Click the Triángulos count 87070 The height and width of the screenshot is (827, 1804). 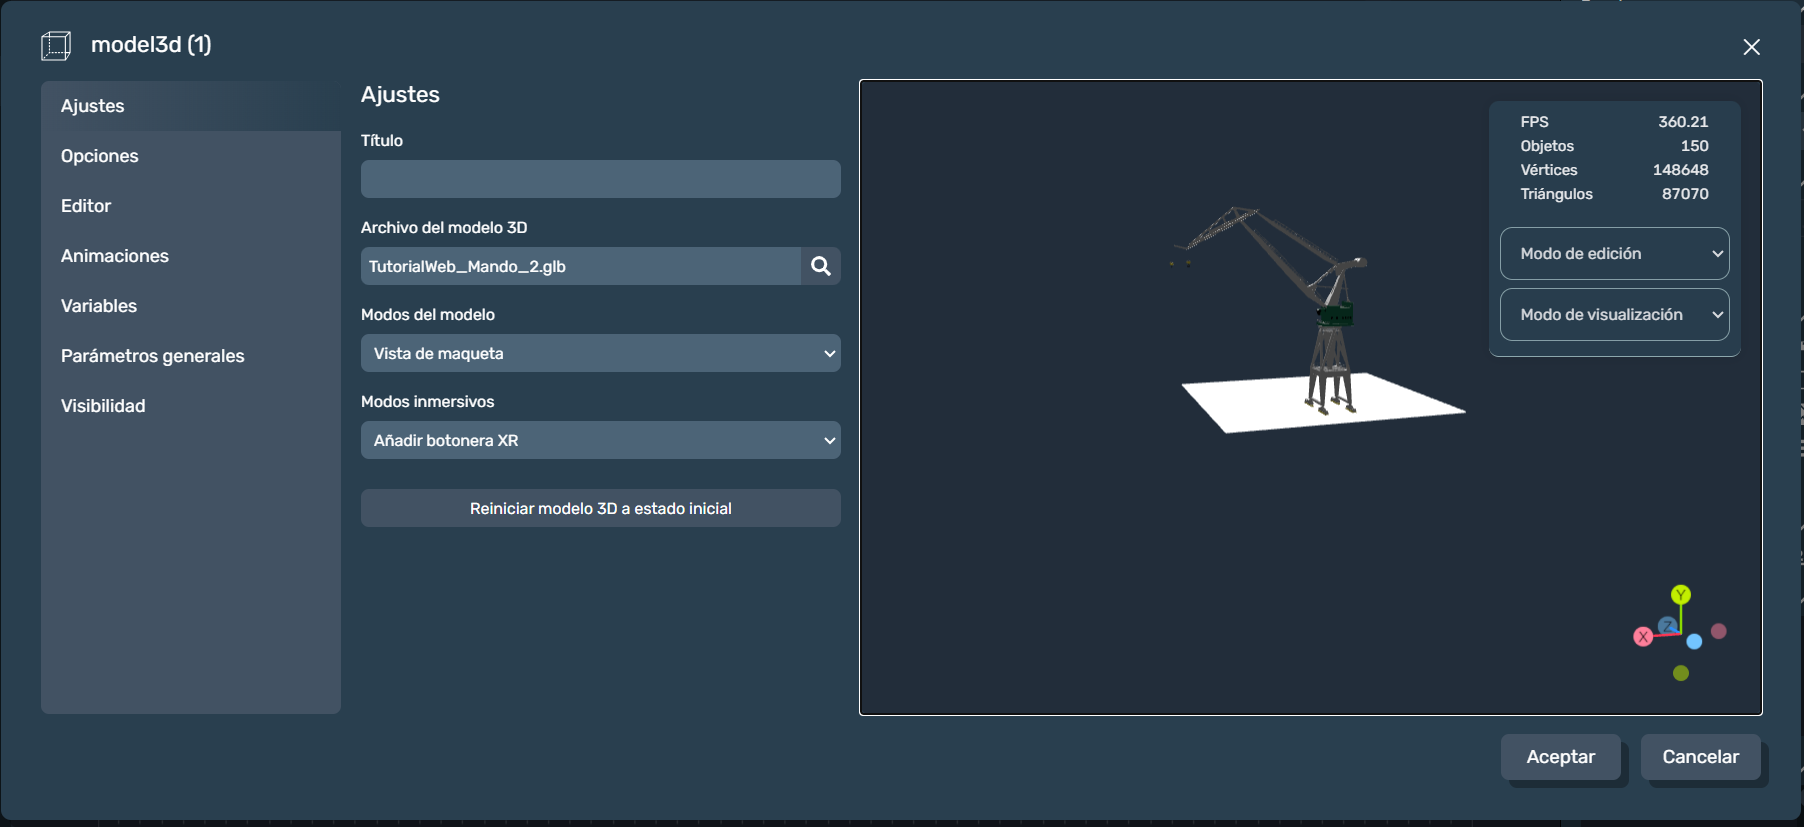(x=1685, y=194)
